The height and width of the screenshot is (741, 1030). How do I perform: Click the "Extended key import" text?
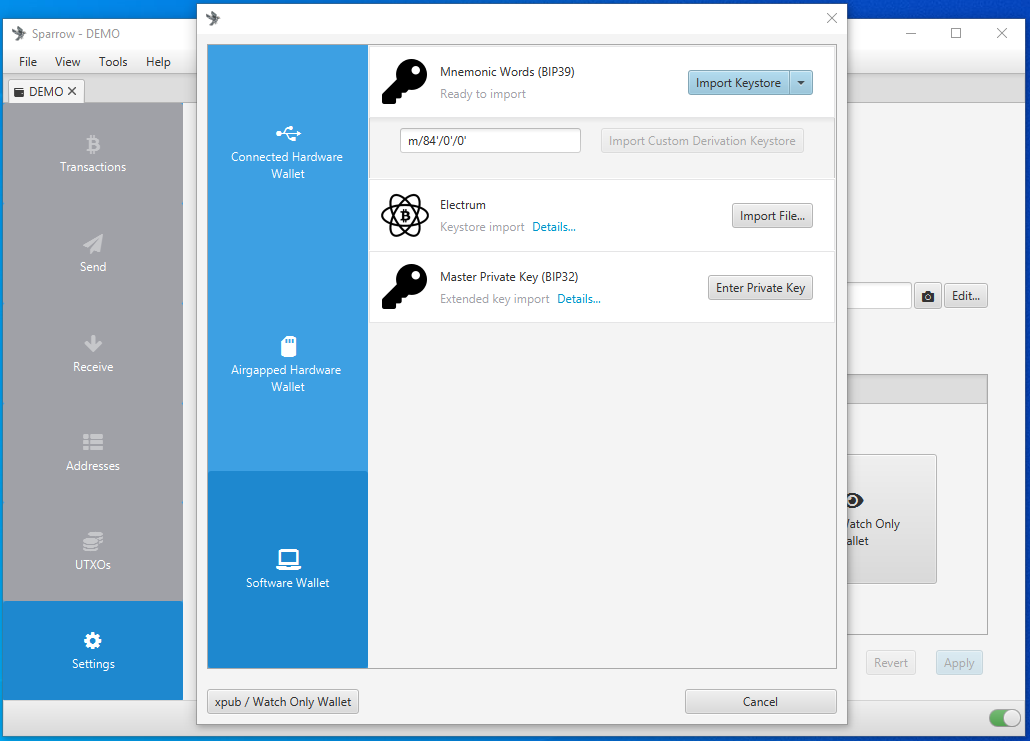tap(495, 299)
